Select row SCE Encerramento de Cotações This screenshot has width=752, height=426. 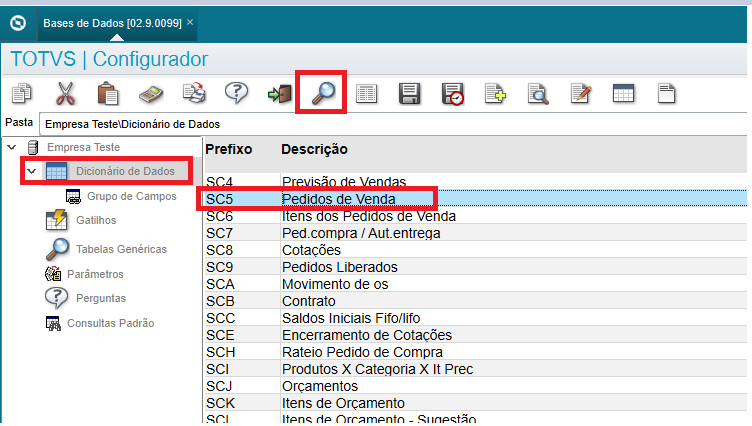(x=476, y=335)
